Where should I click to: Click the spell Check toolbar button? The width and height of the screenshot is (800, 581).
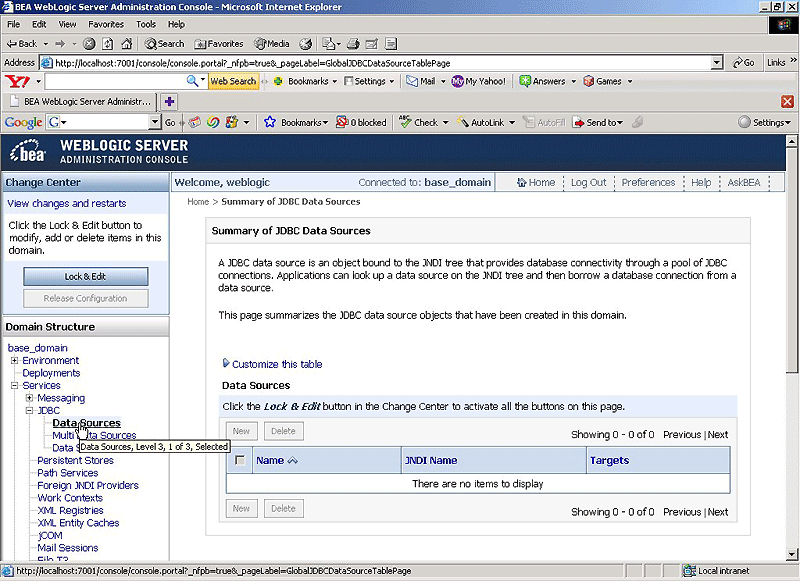[x=419, y=122]
